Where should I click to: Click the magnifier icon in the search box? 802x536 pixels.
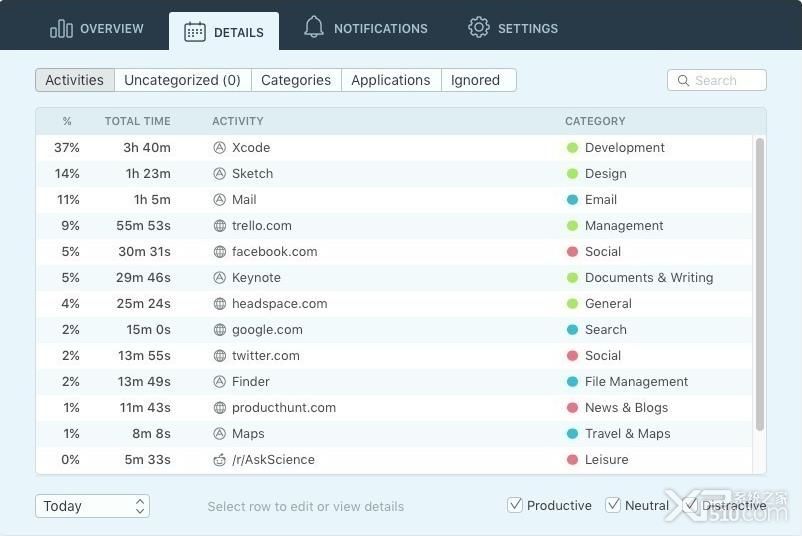coord(683,80)
